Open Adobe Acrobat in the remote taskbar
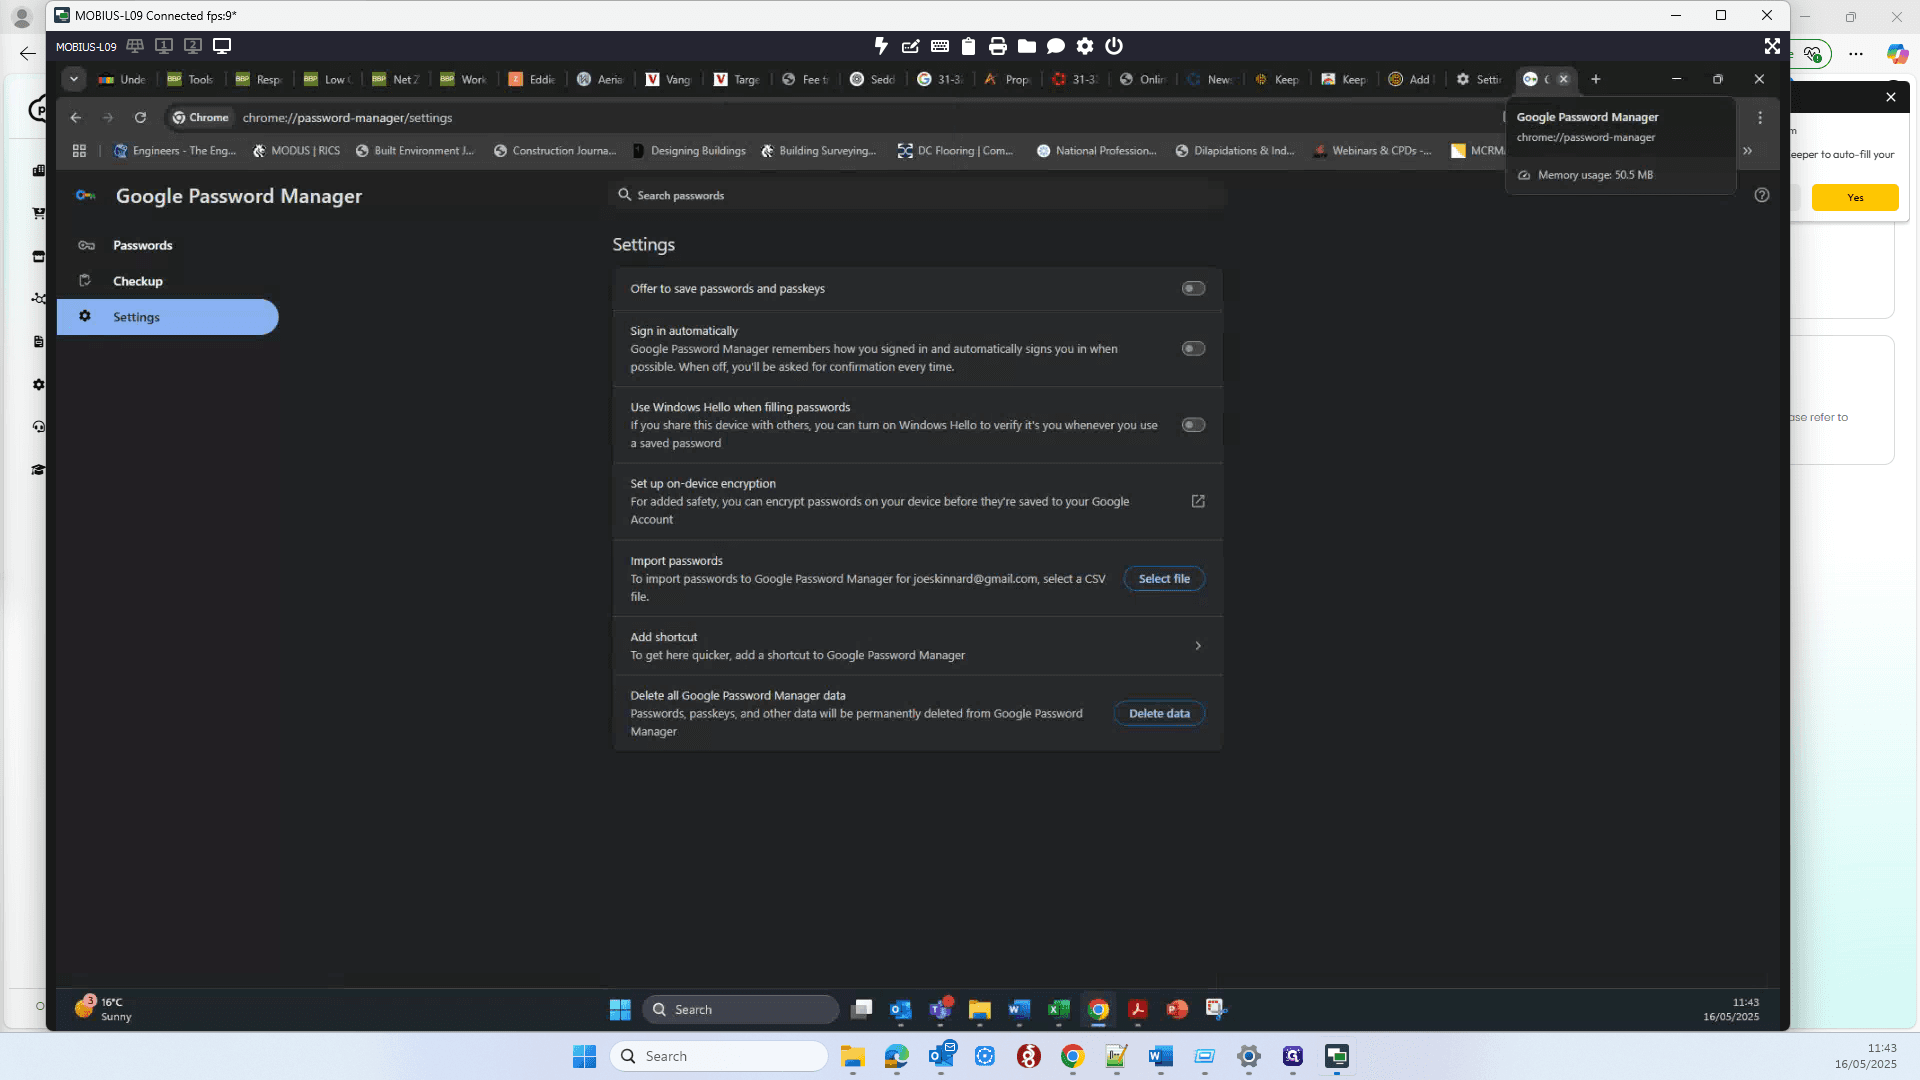Viewport: 1920px width, 1080px height. coord(1137,1009)
